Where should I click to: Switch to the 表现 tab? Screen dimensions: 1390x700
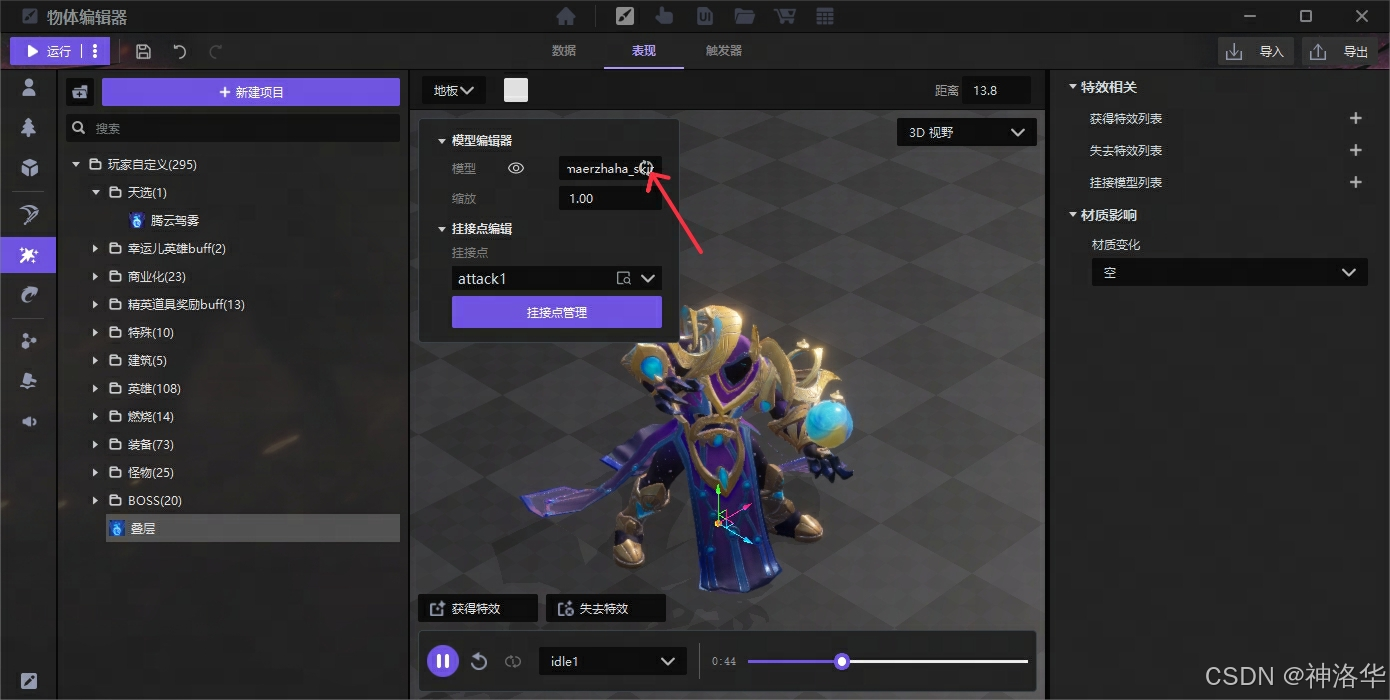coord(644,51)
